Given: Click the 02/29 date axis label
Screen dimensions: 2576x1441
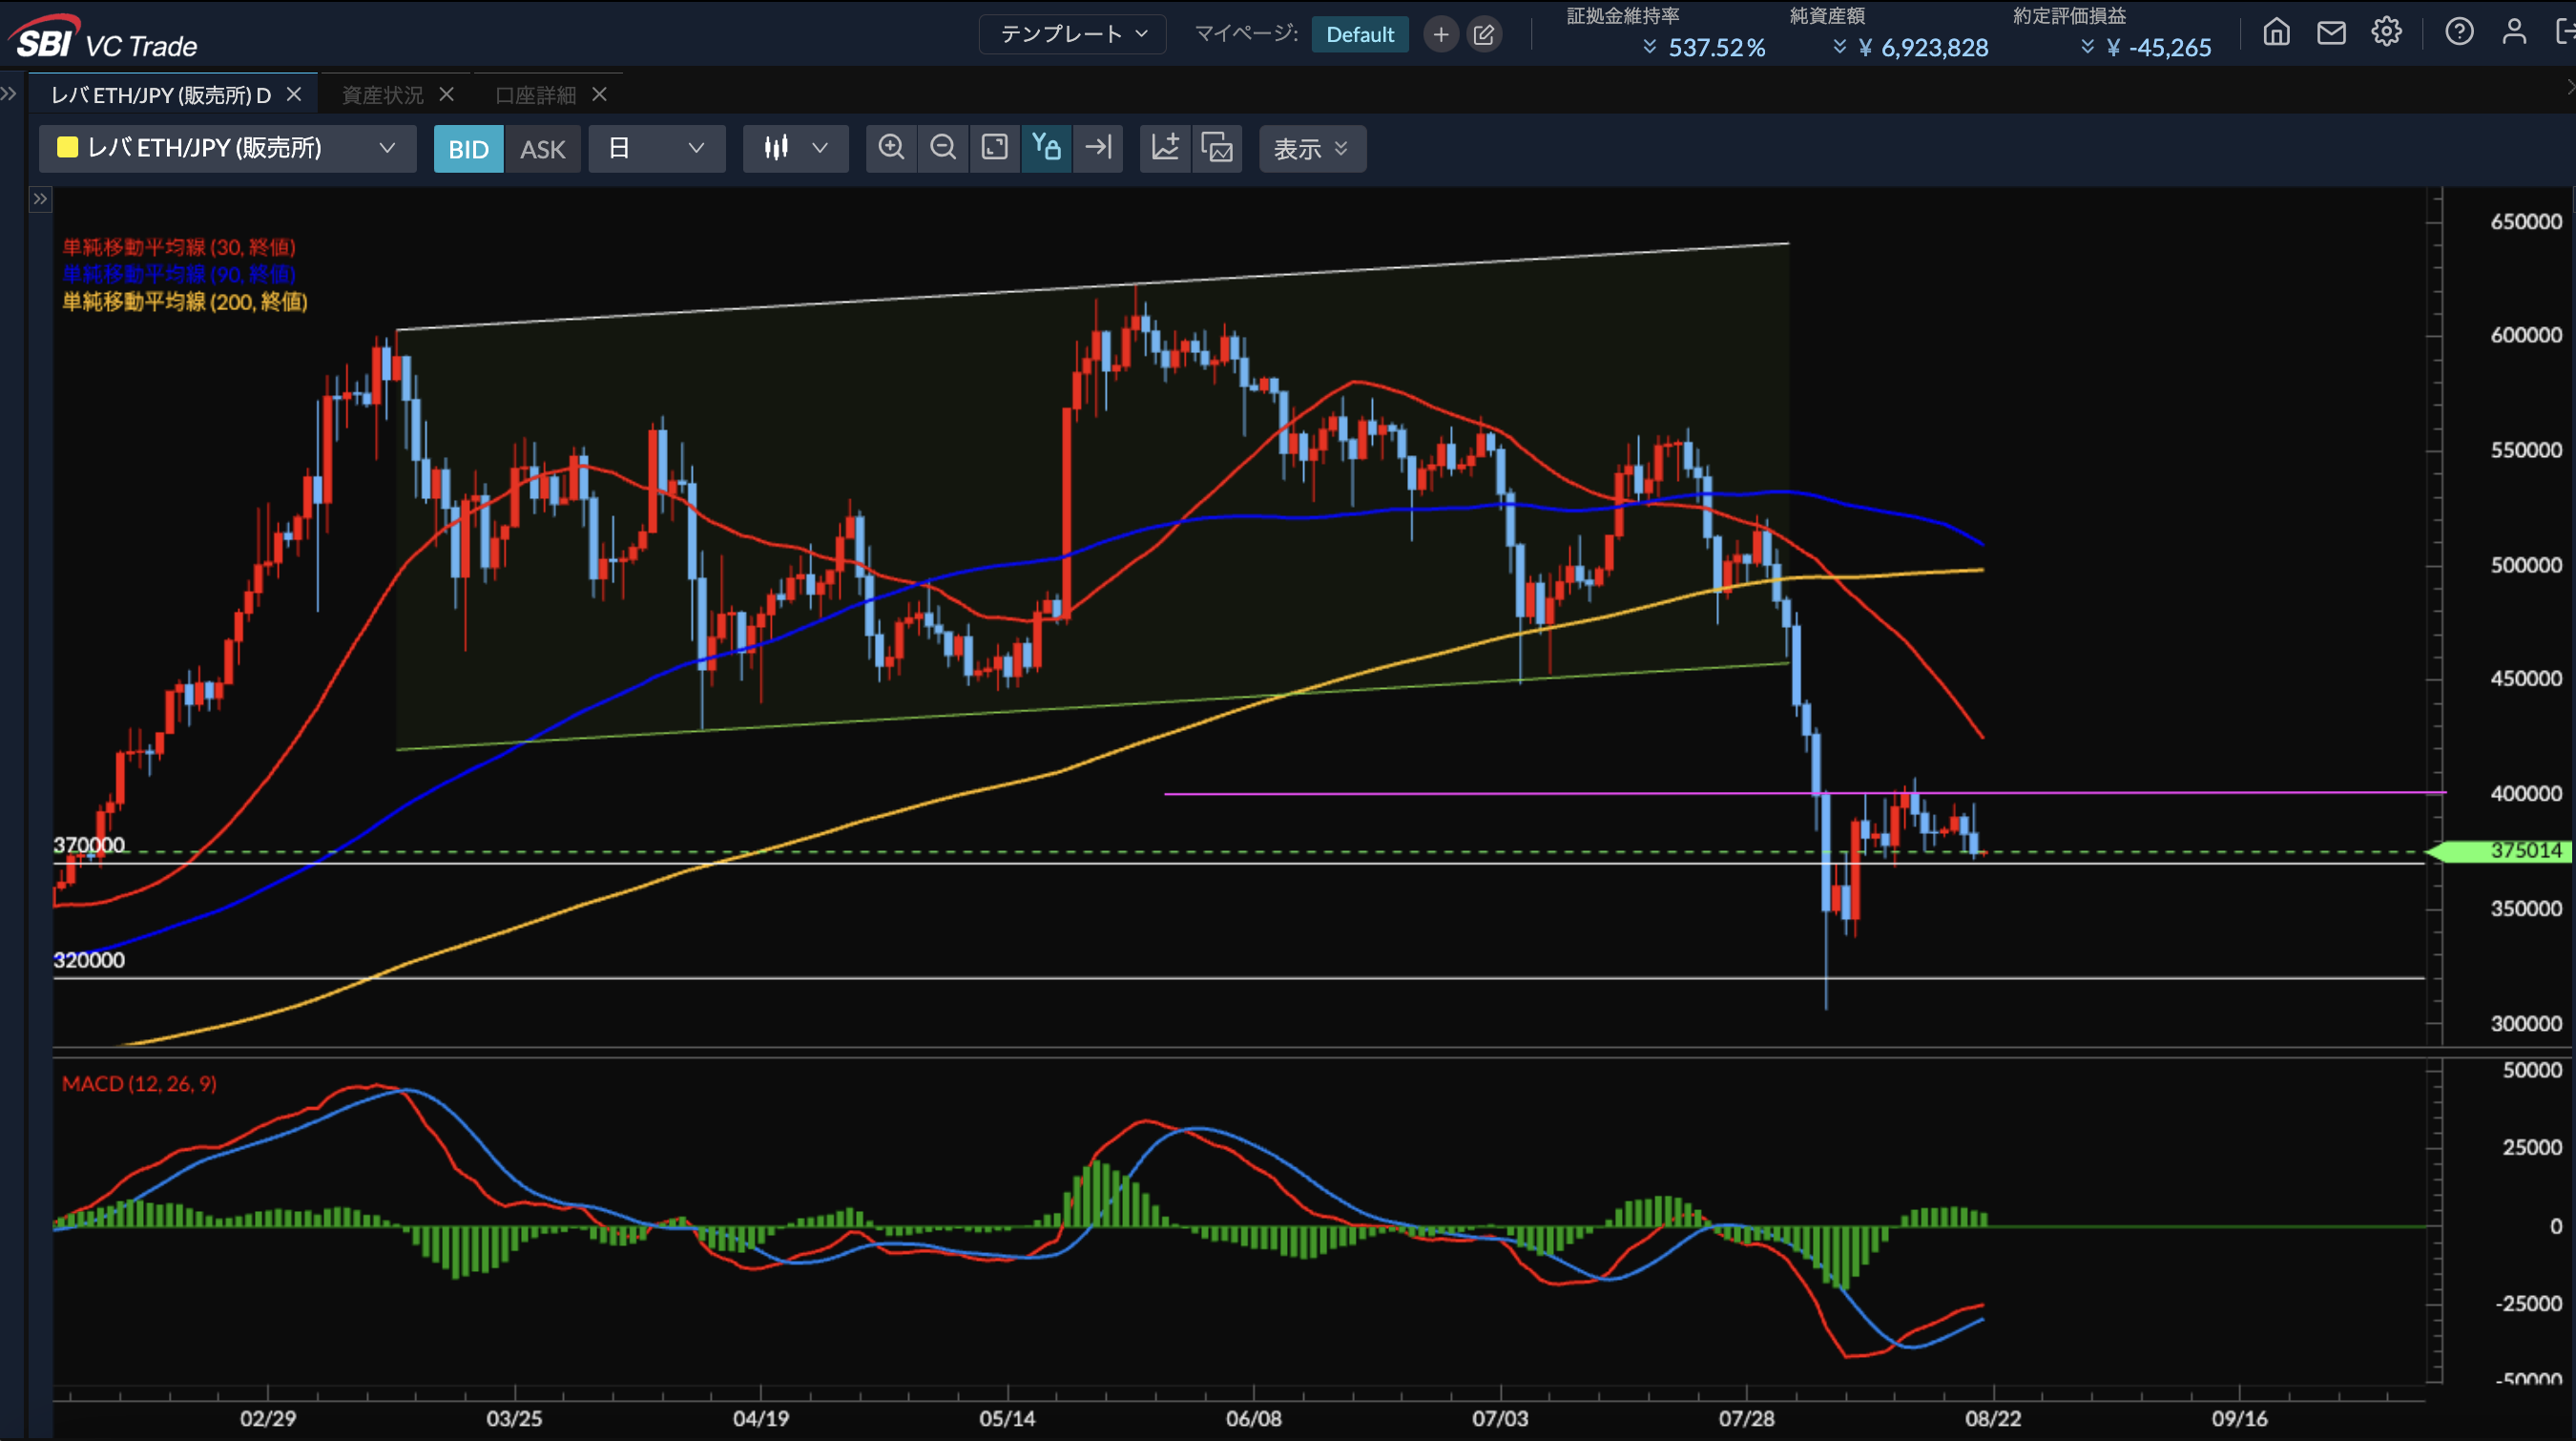Looking at the screenshot, I should click(268, 1418).
